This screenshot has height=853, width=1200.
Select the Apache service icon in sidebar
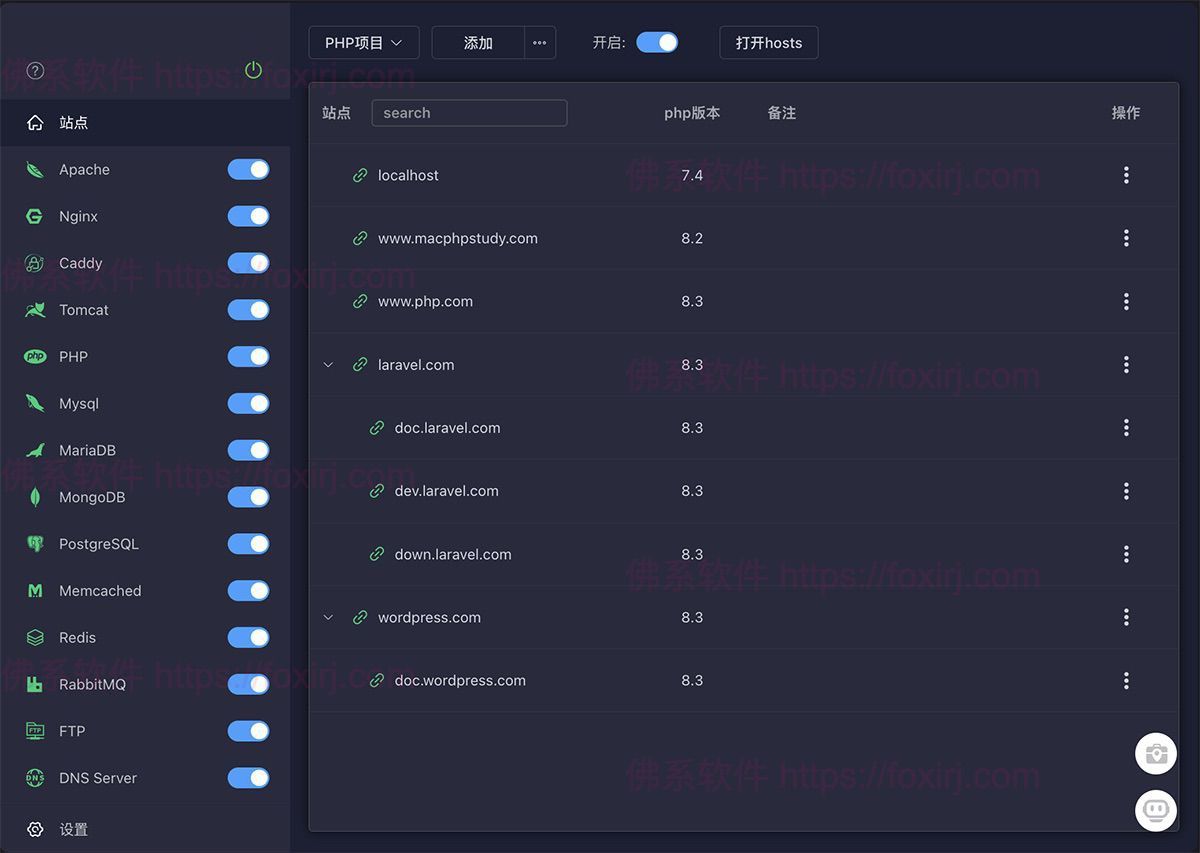tap(34, 169)
